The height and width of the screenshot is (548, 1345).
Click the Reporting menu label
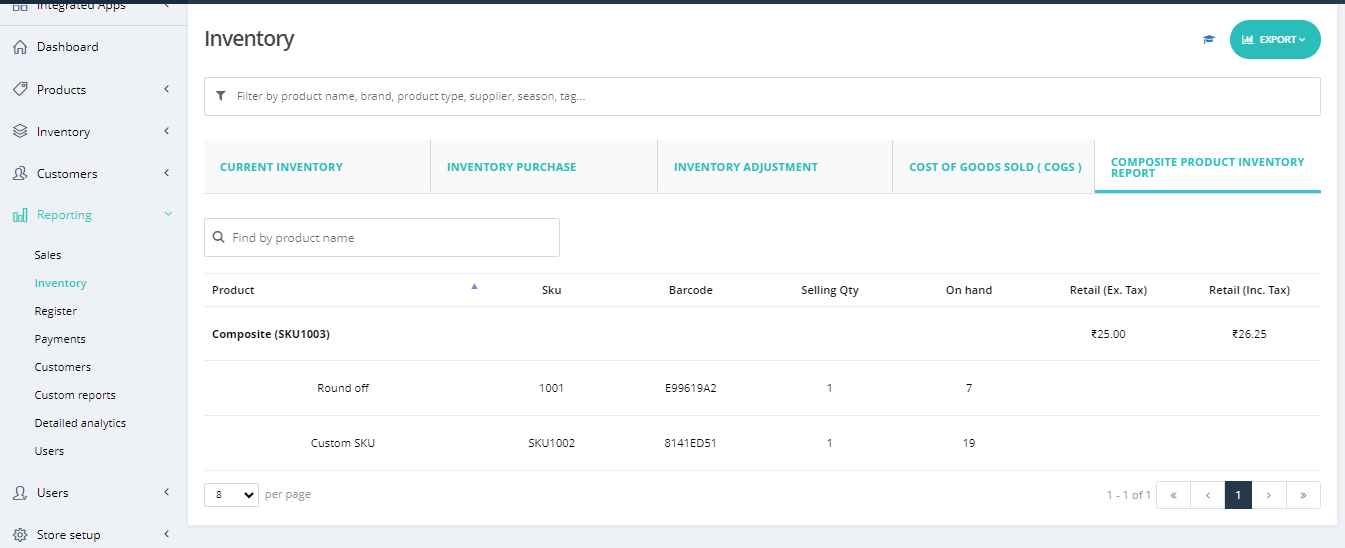click(x=64, y=215)
